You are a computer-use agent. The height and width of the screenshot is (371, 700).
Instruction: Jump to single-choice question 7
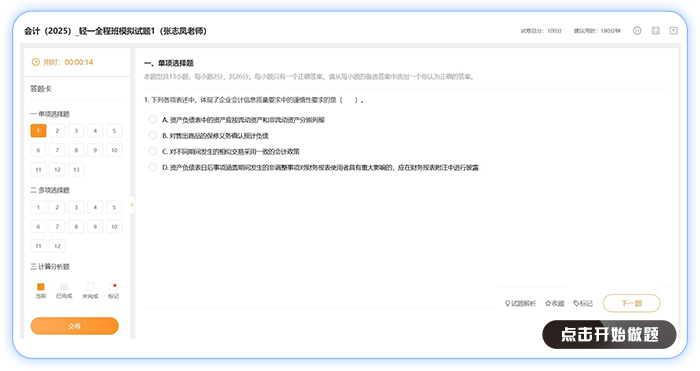tap(57, 150)
